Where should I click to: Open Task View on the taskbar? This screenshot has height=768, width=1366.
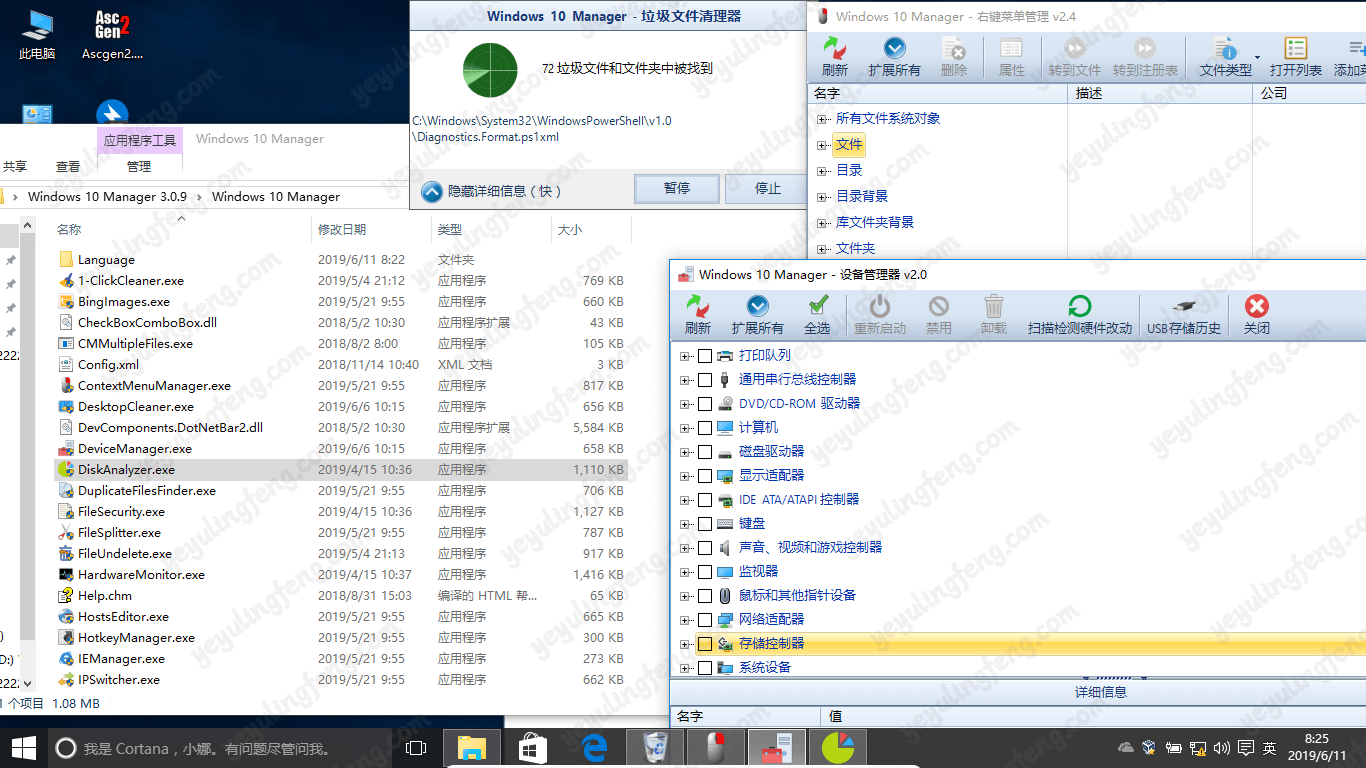click(x=416, y=747)
